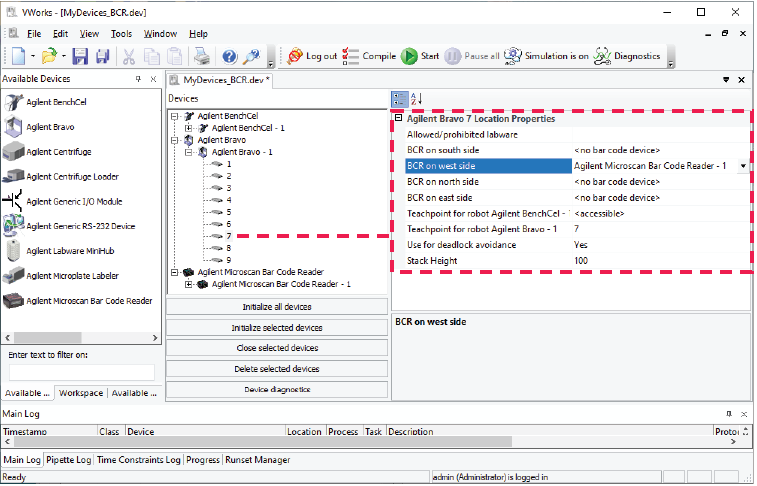This screenshot has height=486, width=757.
Task: Open the Help menu
Action: pyautogui.click(x=198, y=34)
